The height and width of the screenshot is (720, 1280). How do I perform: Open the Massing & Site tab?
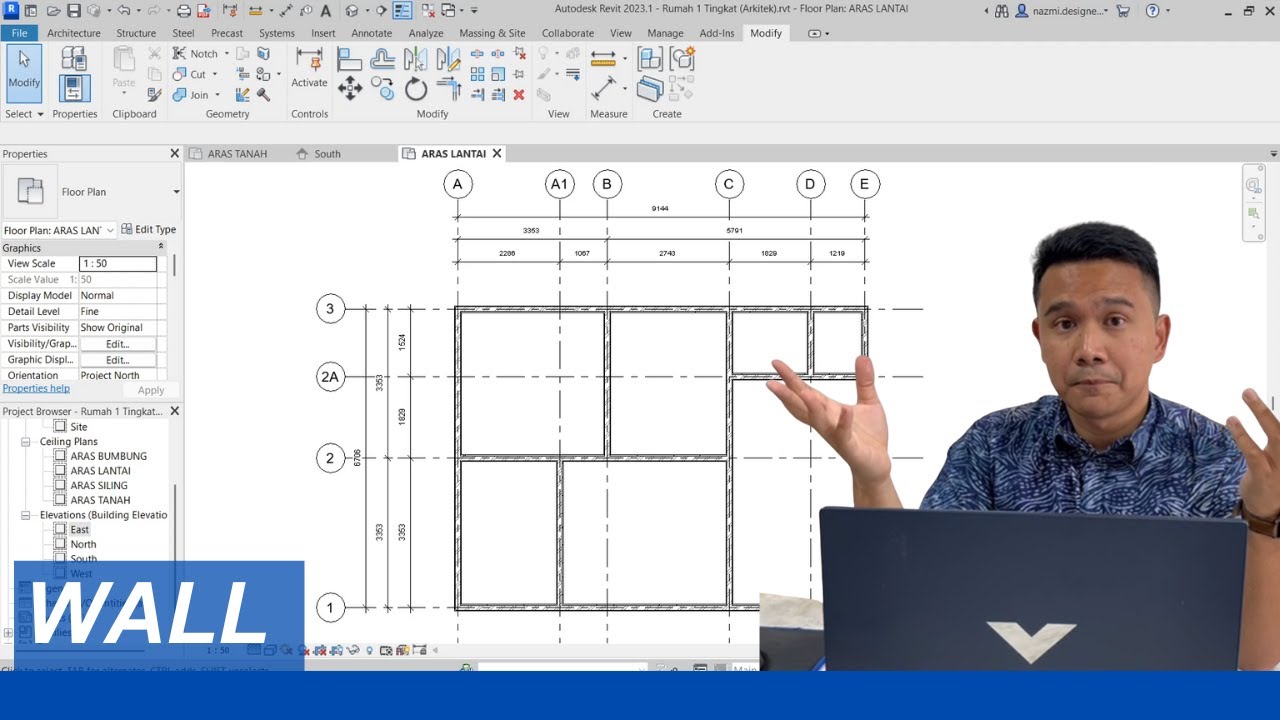[x=492, y=33]
